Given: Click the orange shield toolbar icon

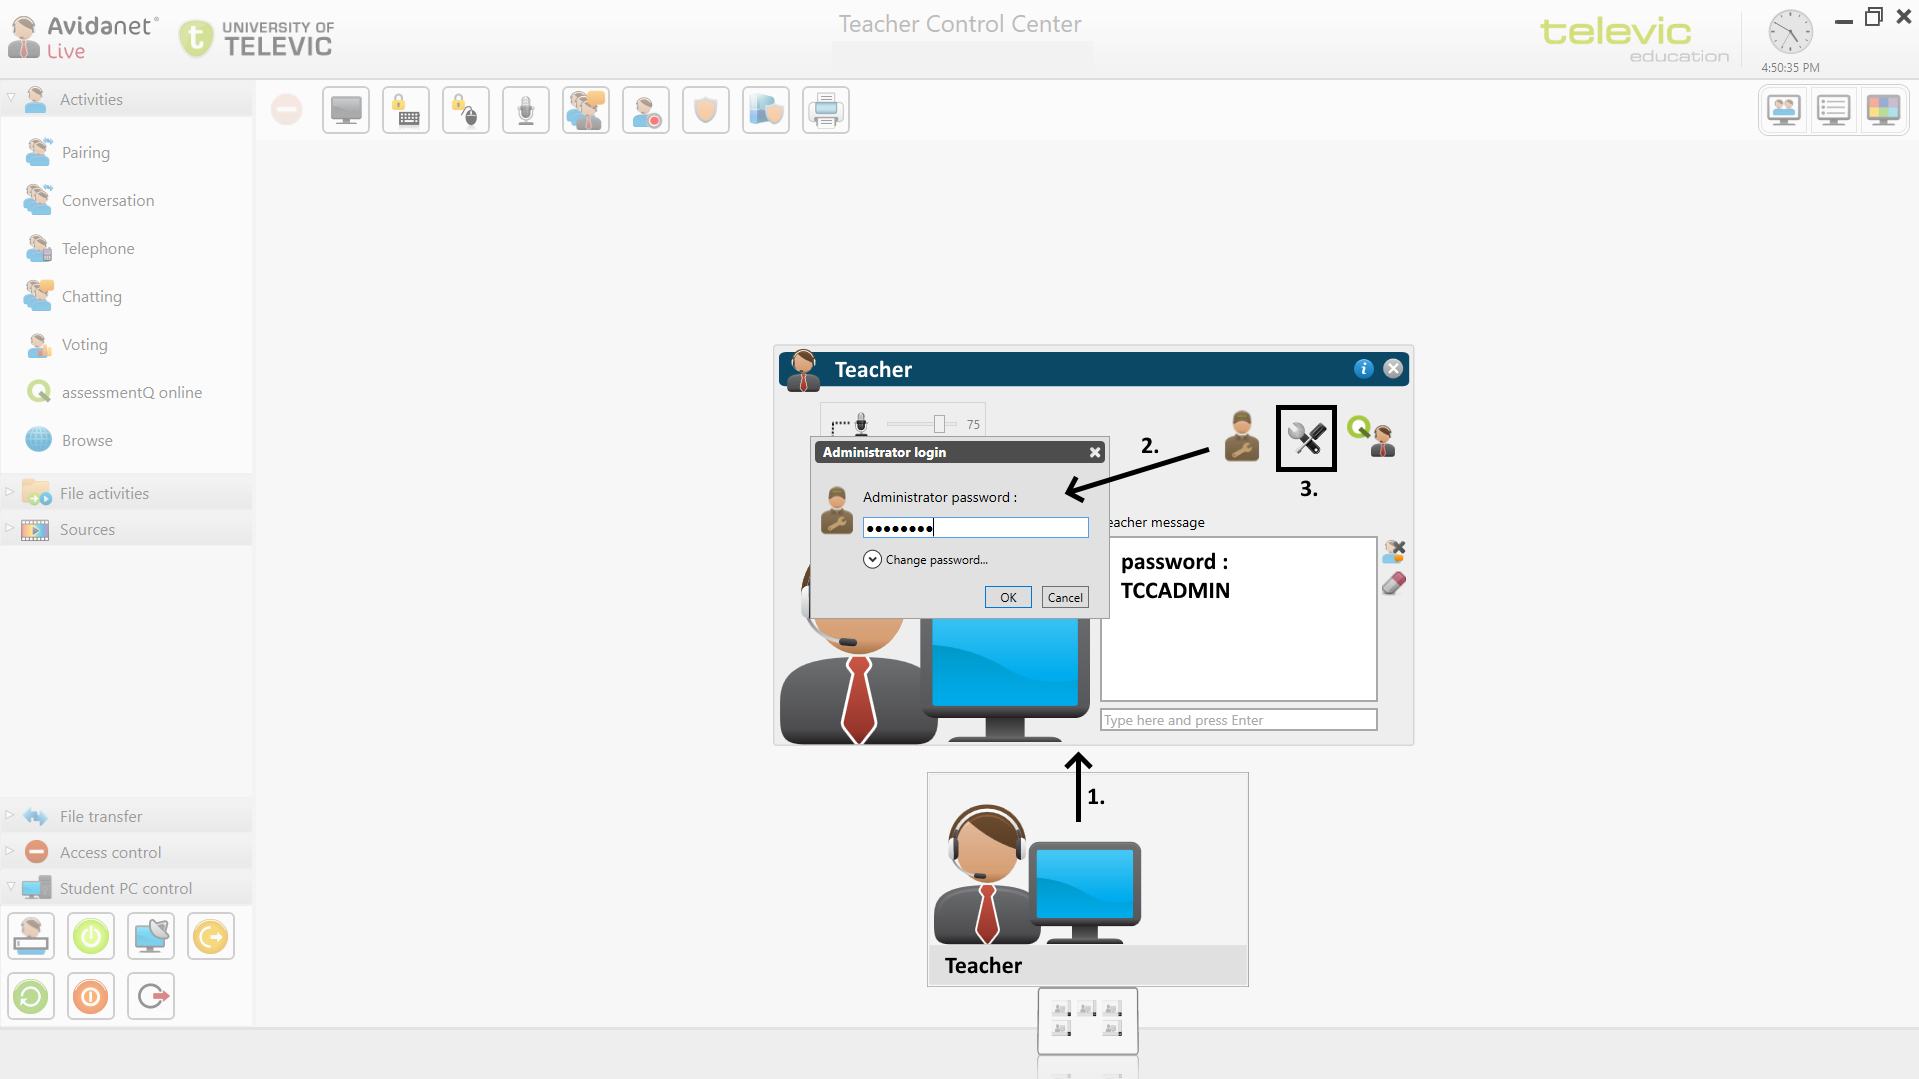Looking at the screenshot, I should [706, 110].
